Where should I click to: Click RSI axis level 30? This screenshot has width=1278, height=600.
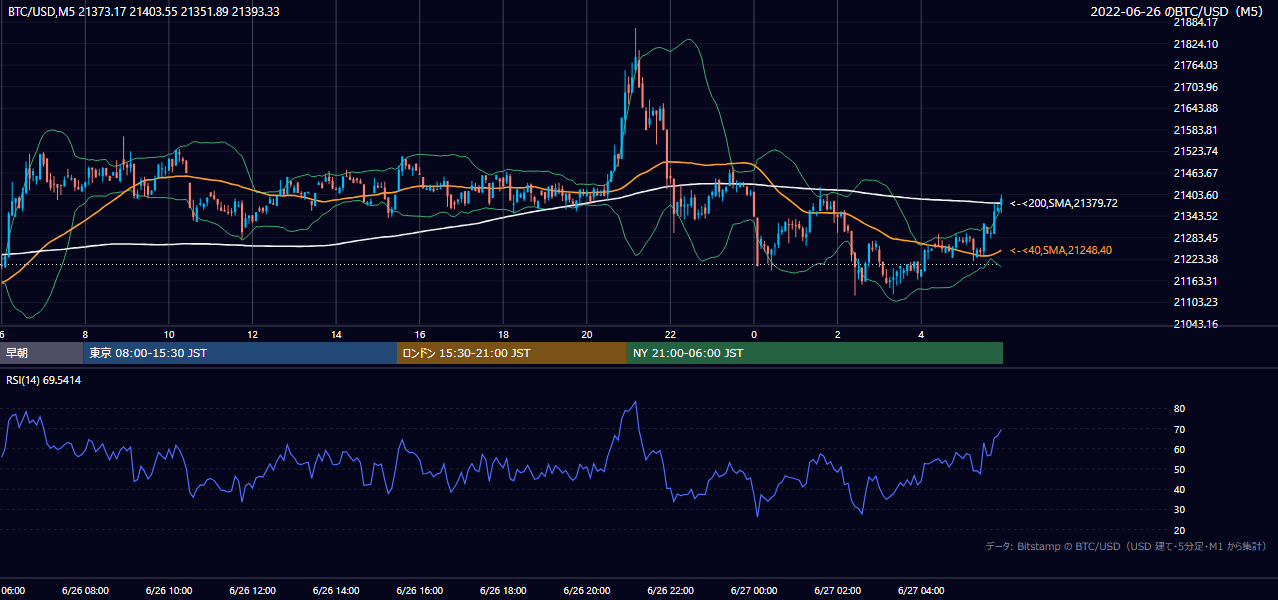point(1179,510)
